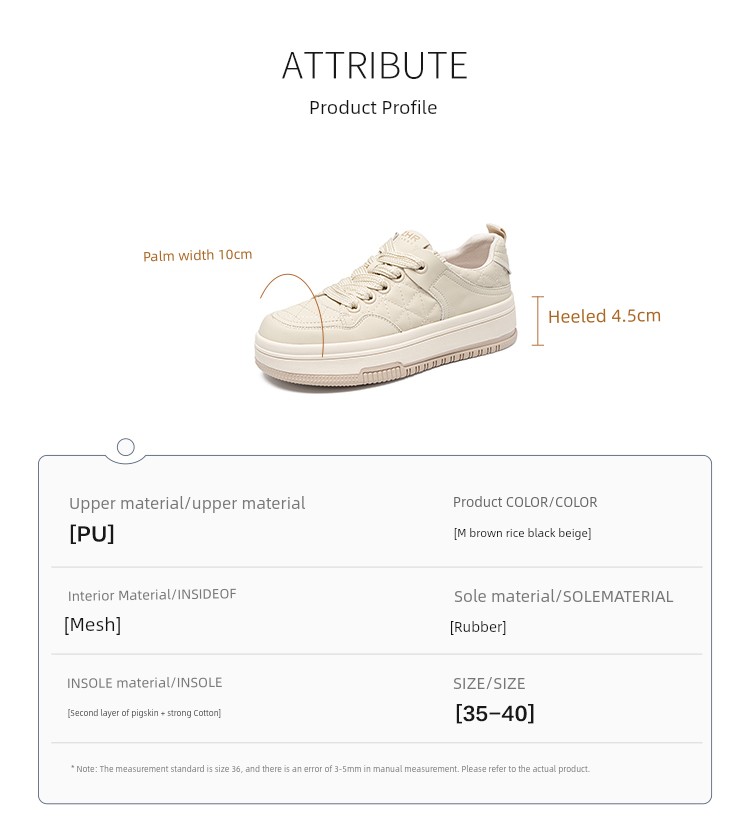Click the Heeled 4.5cm label

click(x=604, y=316)
